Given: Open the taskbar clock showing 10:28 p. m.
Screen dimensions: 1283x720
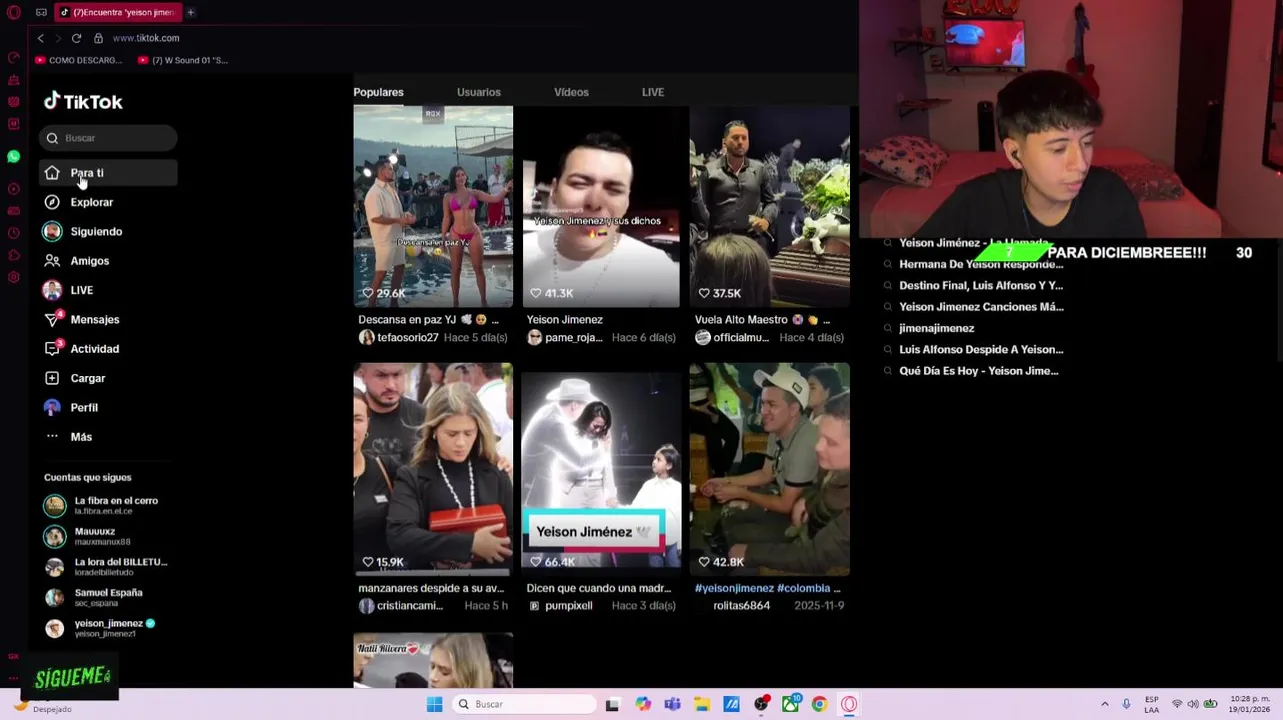Looking at the screenshot, I should point(1250,704).
